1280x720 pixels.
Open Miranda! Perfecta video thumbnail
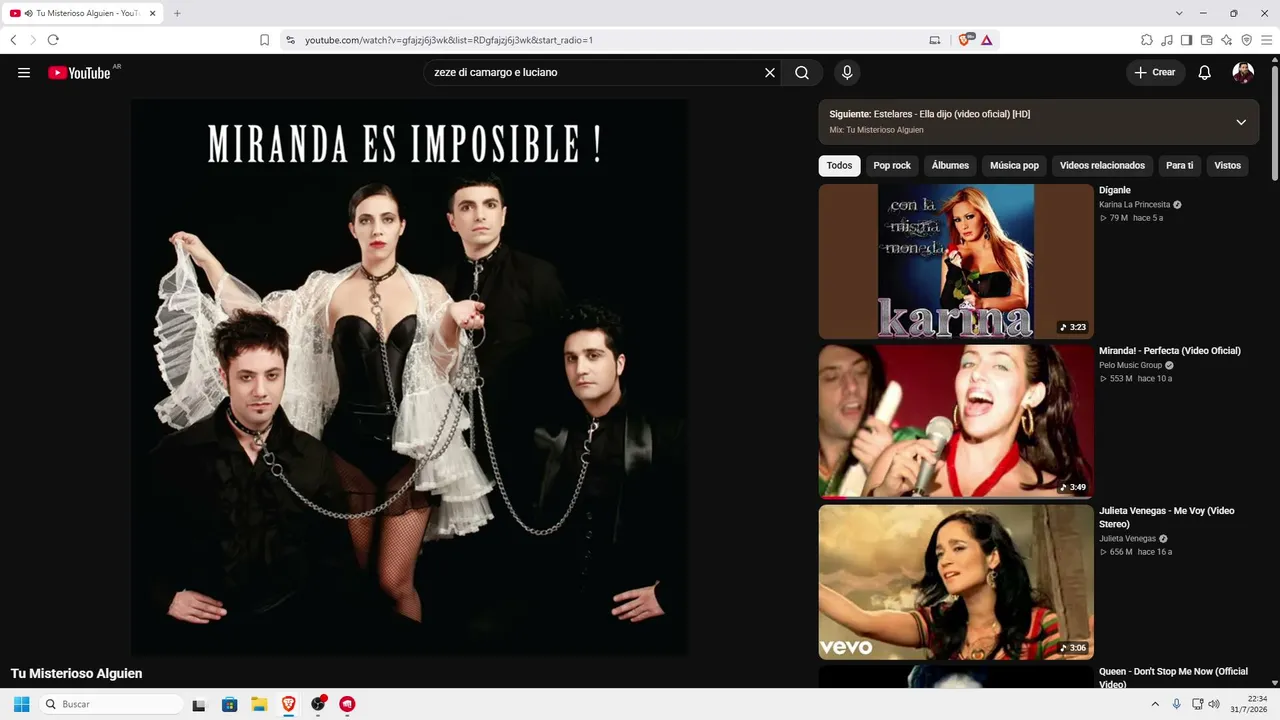coord(956,422)
